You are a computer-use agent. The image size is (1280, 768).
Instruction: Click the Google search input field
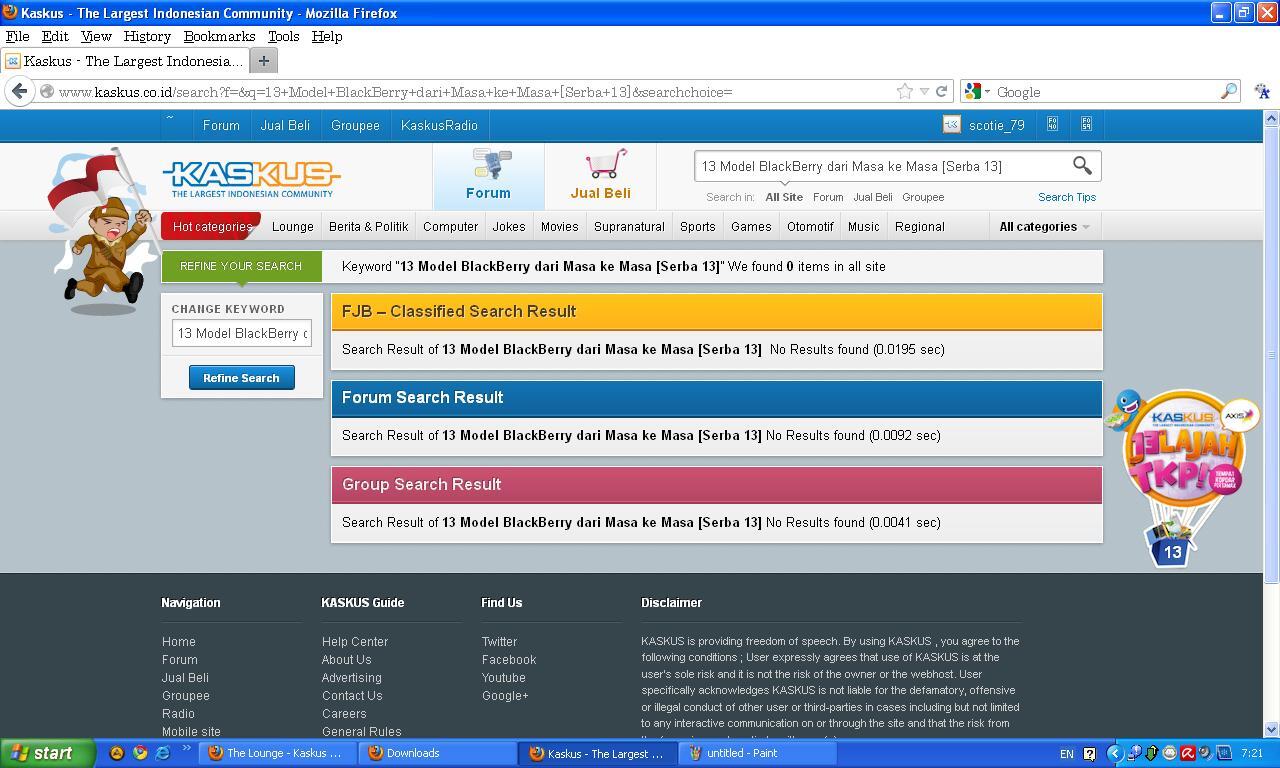(x=1105, y=92)
